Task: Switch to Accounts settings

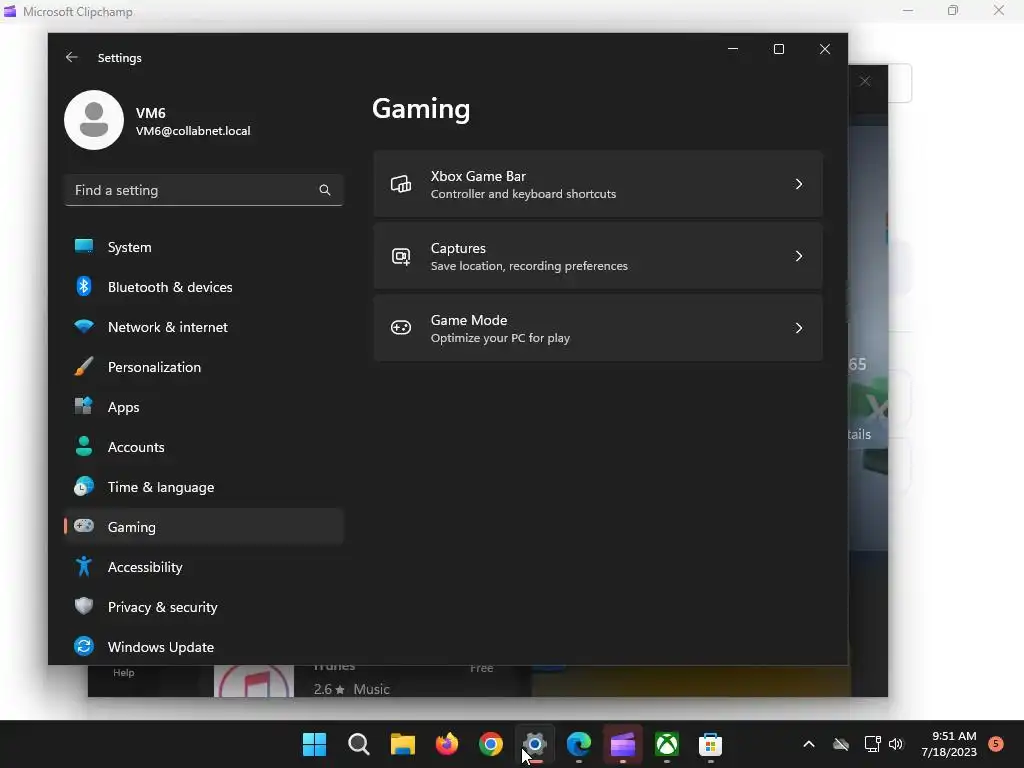Action: (204, 447)
